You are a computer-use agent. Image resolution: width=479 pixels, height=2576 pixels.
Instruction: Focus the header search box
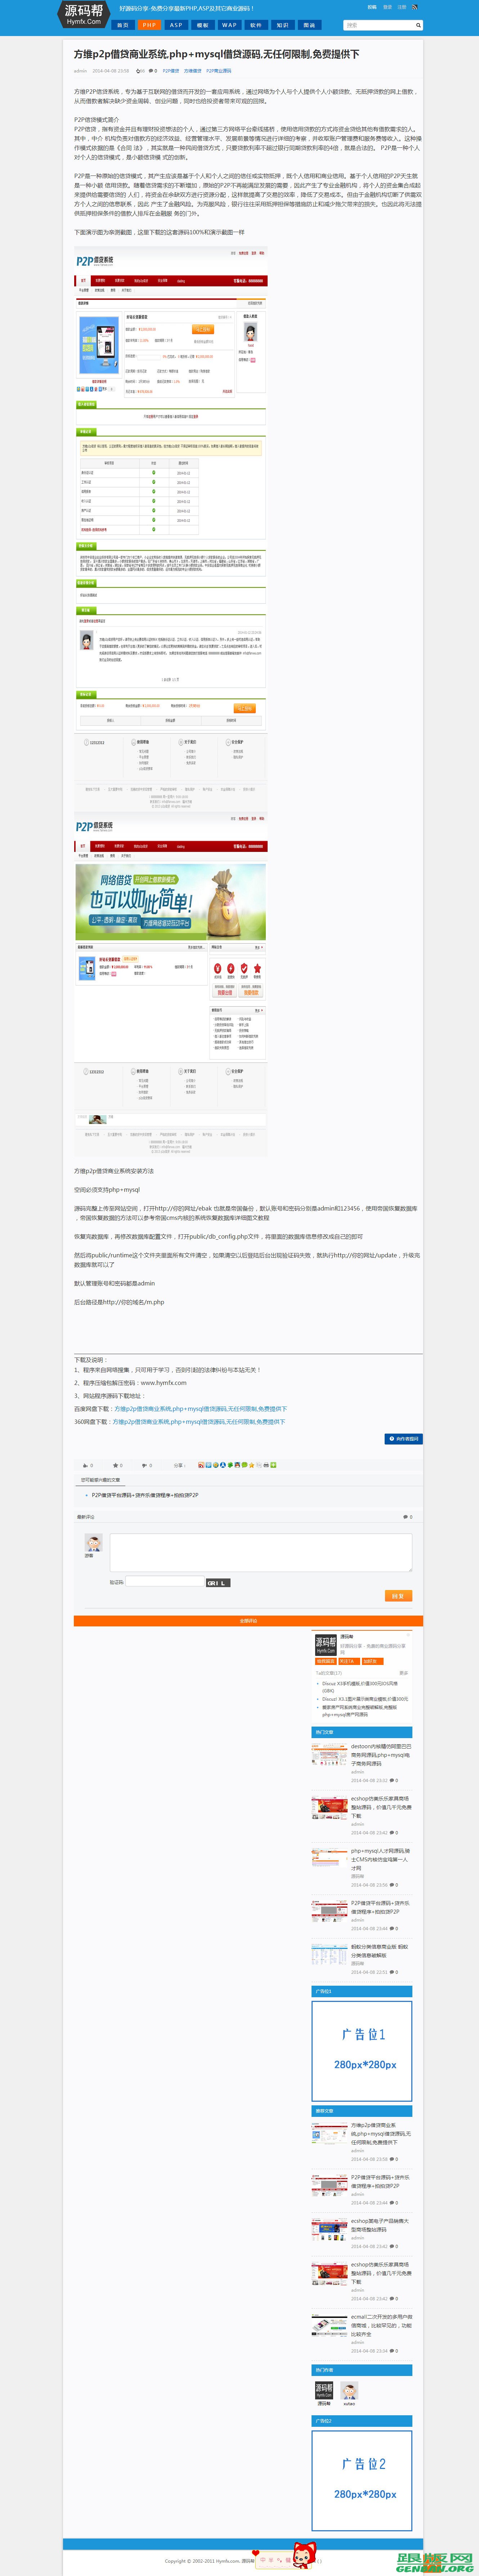[x=378, y=25]
